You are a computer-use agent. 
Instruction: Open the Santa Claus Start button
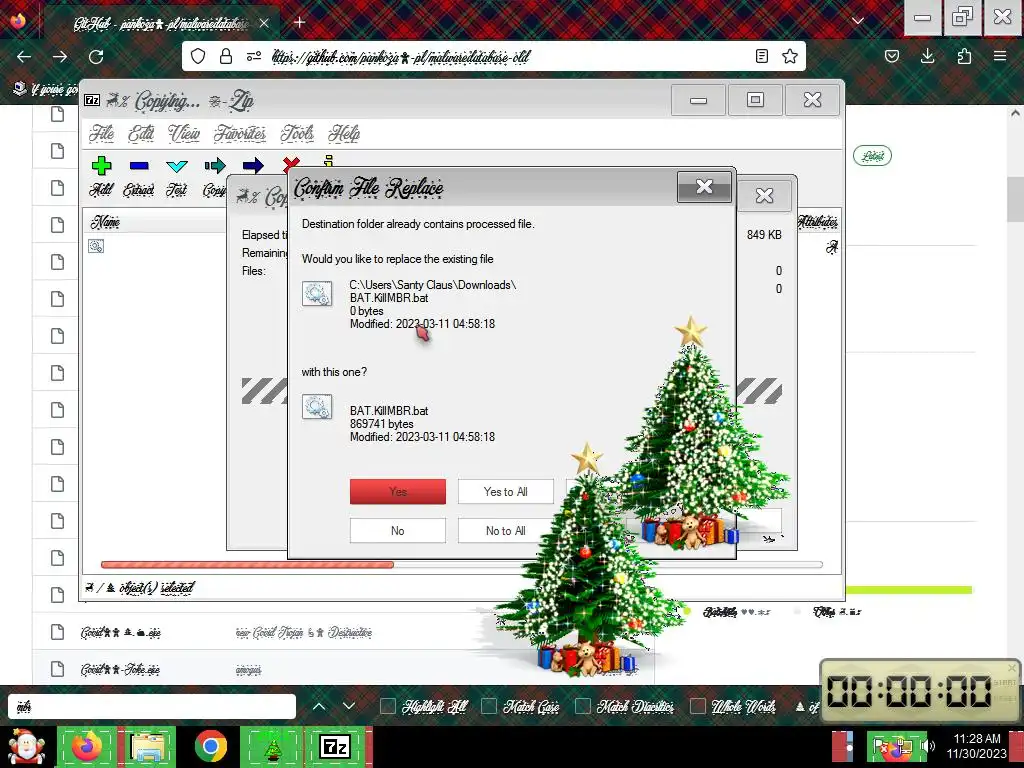(x=26, y=746)
